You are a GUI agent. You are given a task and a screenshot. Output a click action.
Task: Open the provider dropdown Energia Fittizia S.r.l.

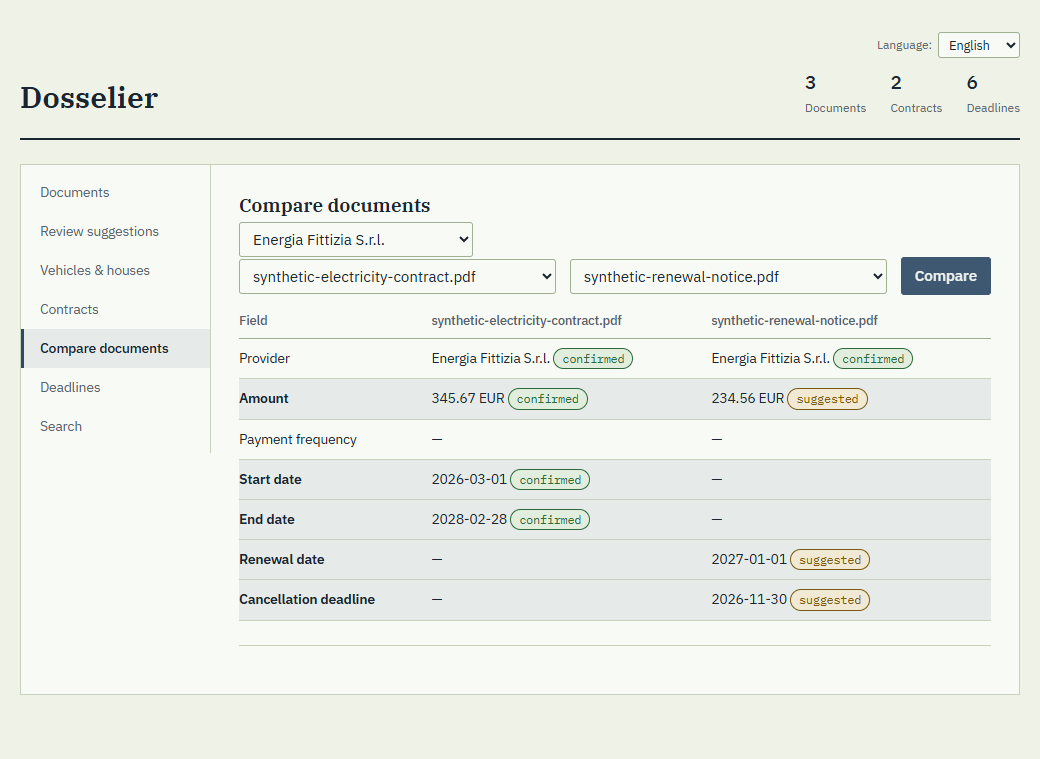click(x=356, y=240)
